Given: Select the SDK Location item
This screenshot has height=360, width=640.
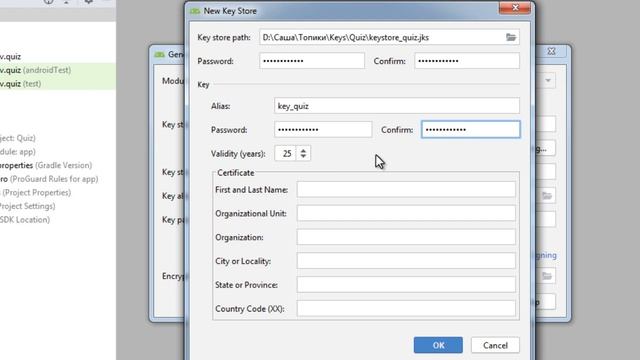Looking at the screenshot, I should (x=25, y=220).
